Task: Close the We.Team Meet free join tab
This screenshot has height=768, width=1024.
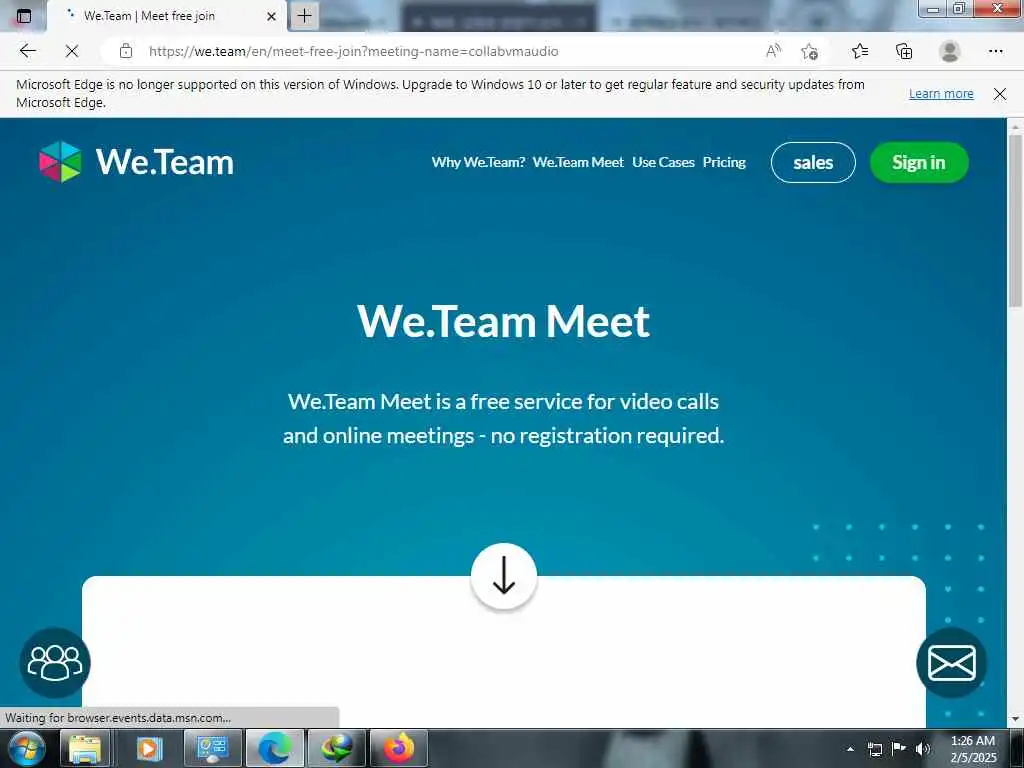Action: 272,16
